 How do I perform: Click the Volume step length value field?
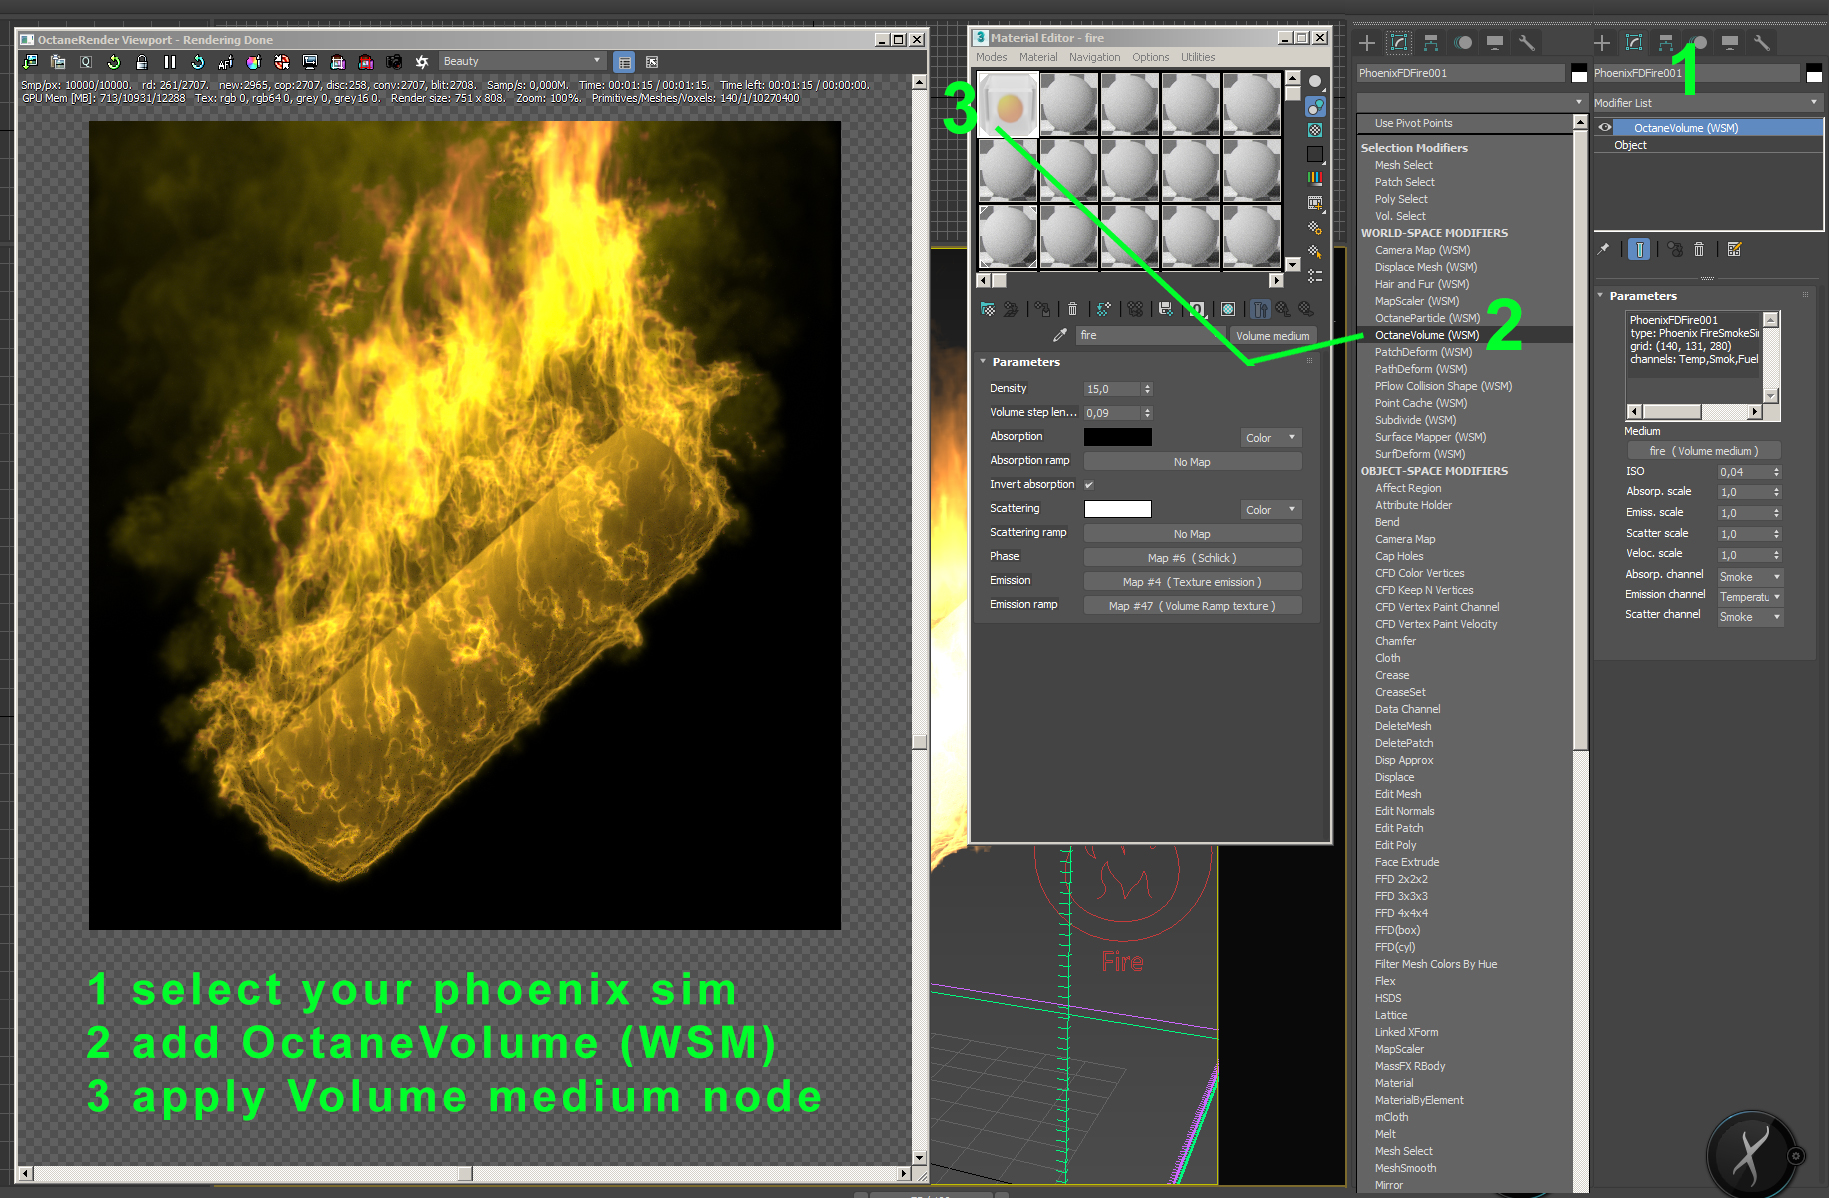point(1112,413)
